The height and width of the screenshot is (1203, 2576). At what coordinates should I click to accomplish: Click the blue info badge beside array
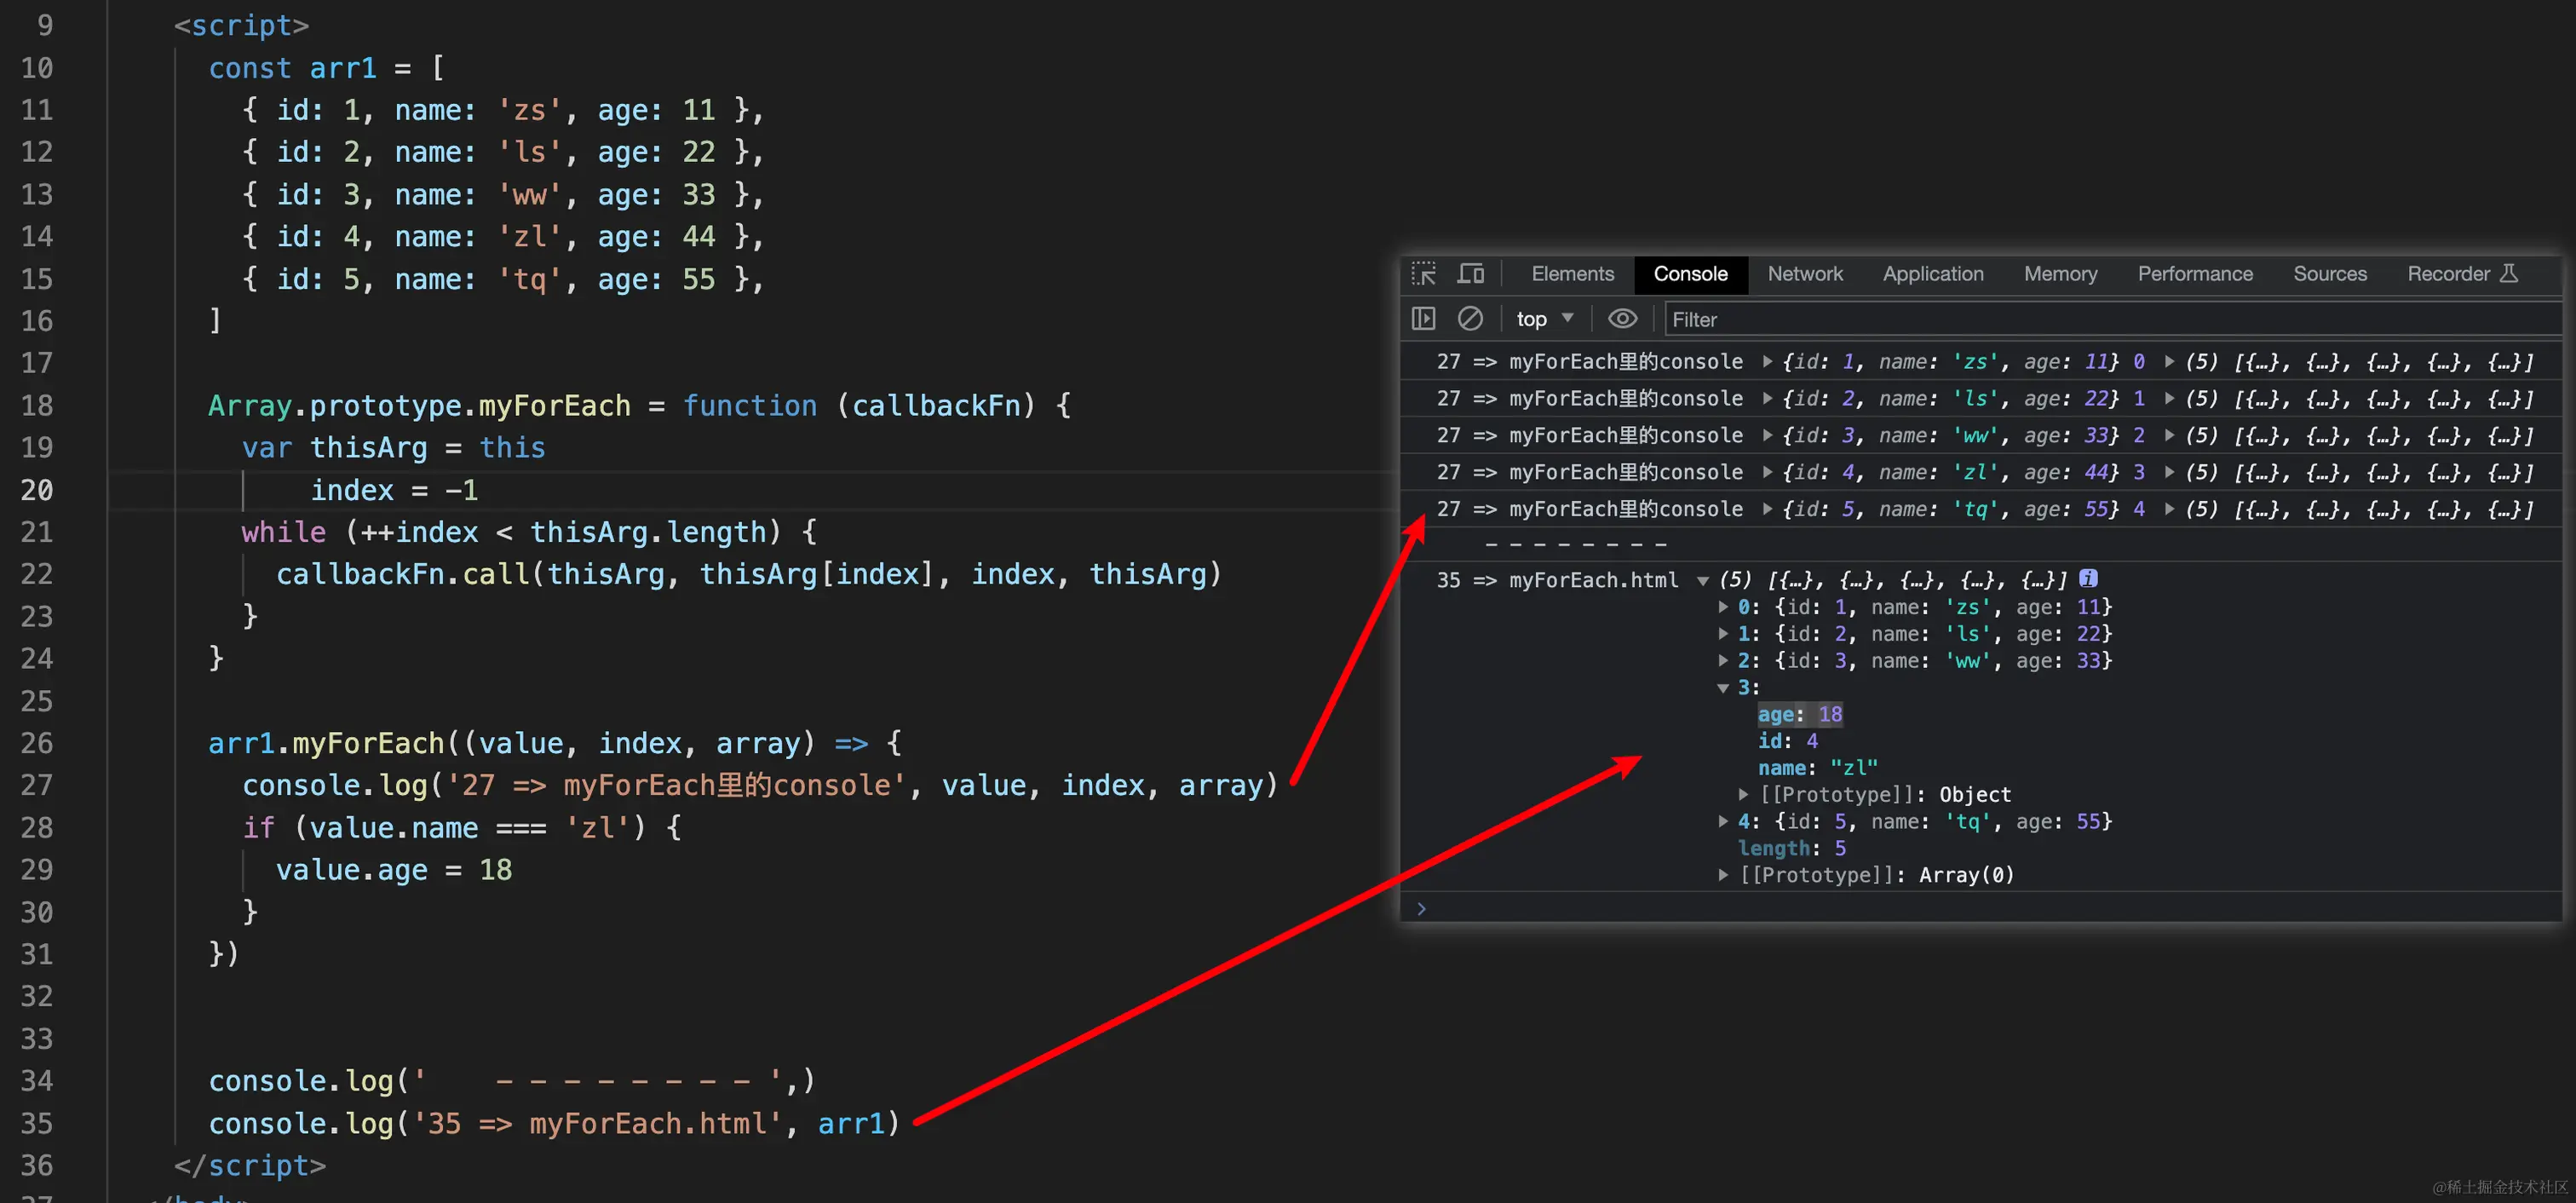pos(2088,578)
